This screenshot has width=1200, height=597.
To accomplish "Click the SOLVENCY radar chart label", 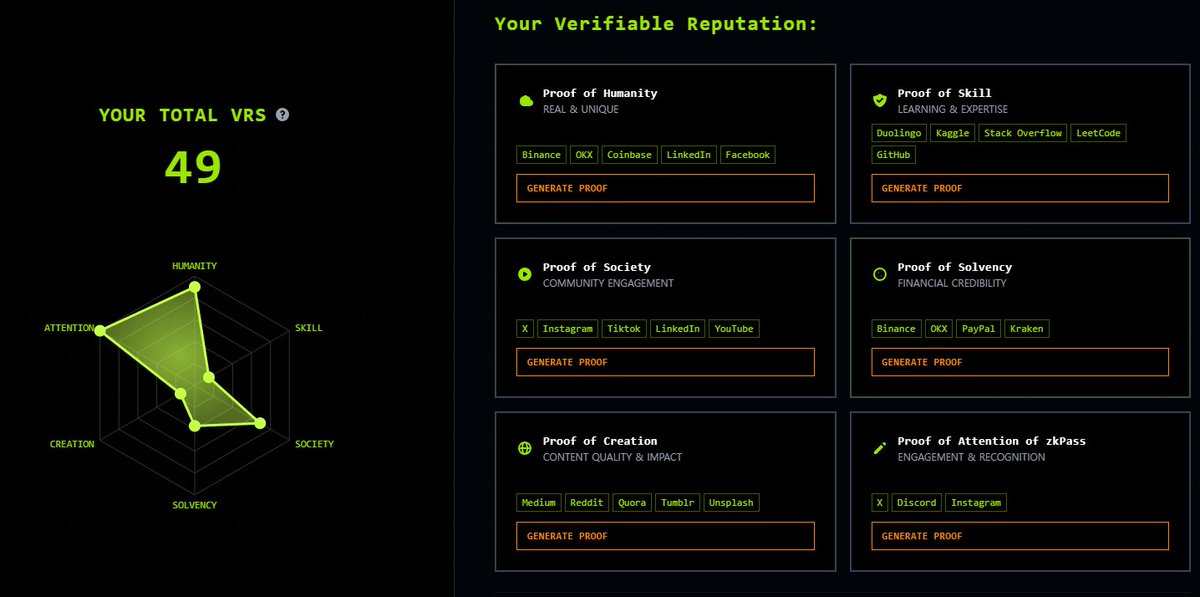I will 194,505.
